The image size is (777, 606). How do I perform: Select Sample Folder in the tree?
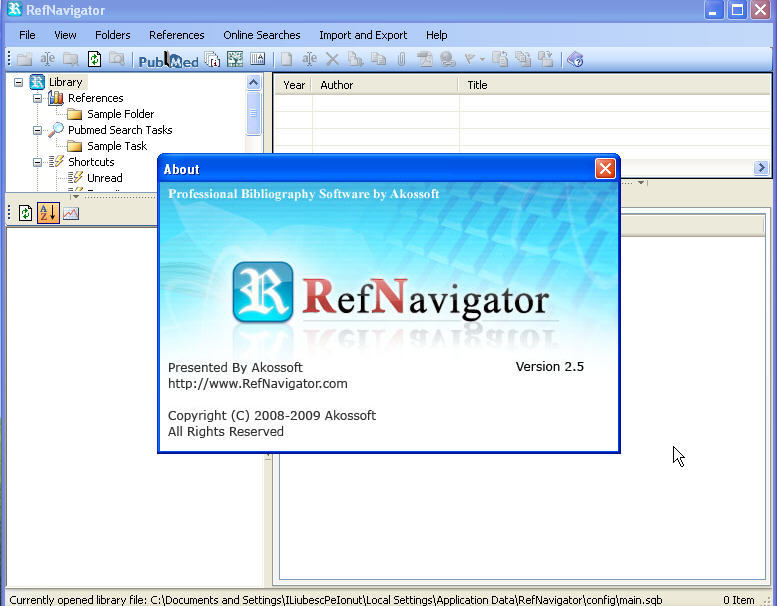click(120, 114)
